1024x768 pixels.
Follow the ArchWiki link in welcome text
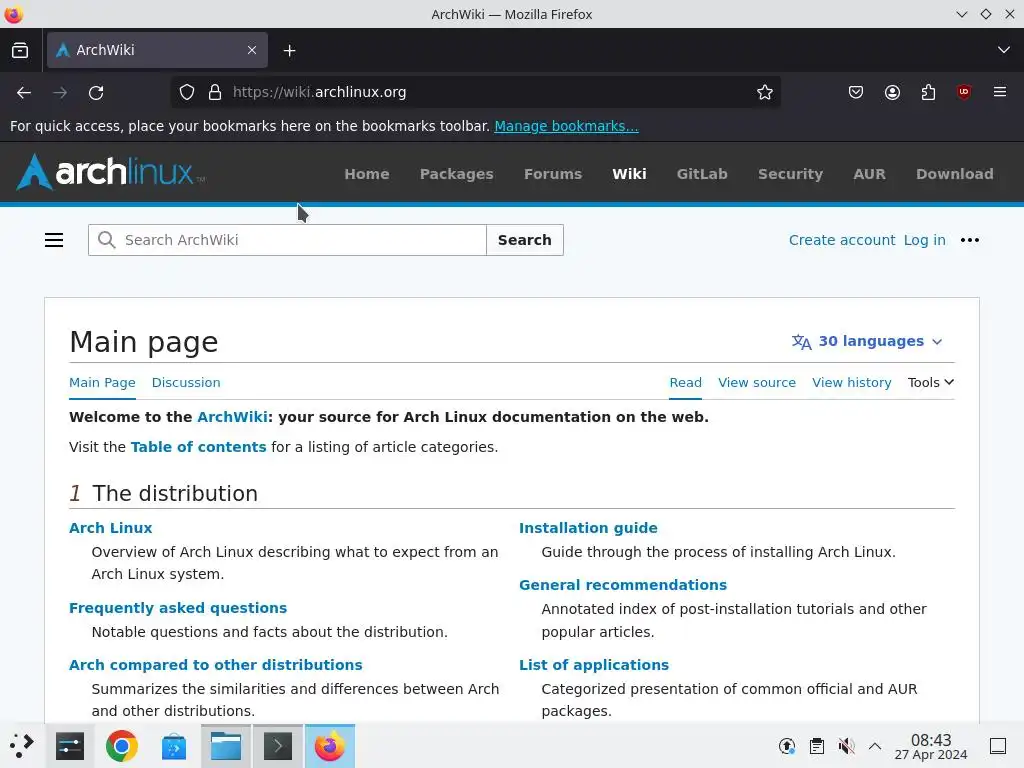coord(232,417)
